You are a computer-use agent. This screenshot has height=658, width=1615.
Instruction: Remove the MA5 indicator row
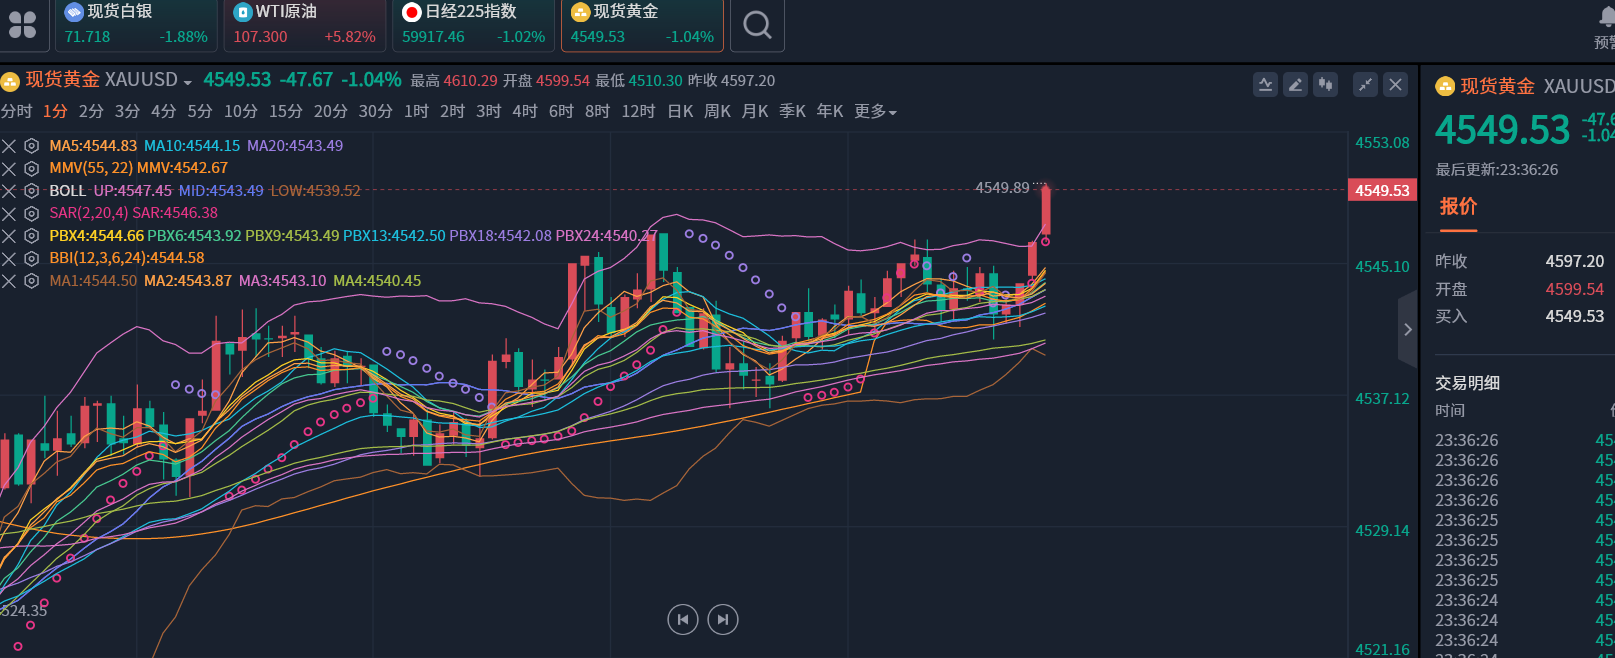pyautogui.click(x=9, y=146)
